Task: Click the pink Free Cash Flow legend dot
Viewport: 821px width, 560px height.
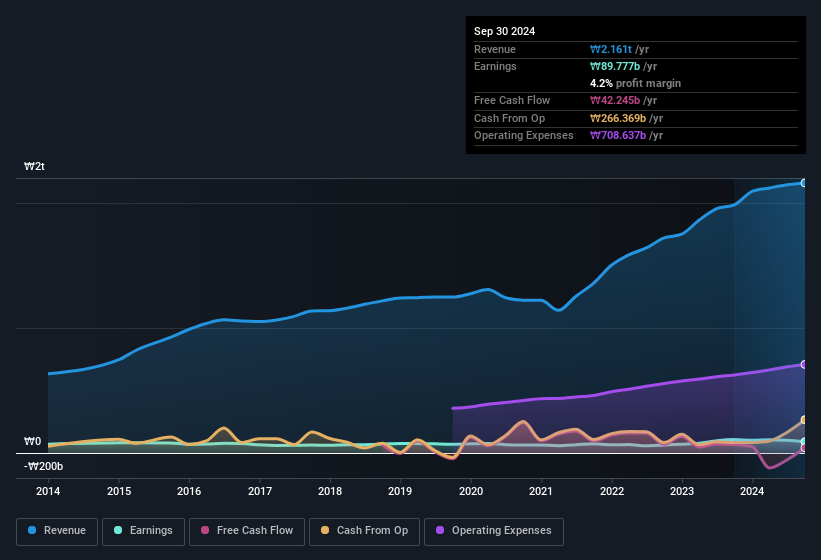Action: [x=205, y=531]
